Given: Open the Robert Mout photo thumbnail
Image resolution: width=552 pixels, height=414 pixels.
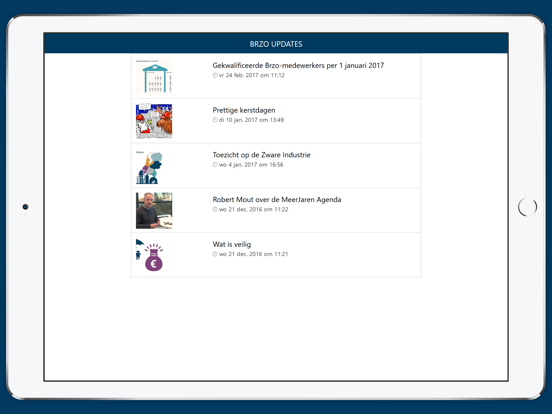Looking at the screenshot, I should coord(154,210).
